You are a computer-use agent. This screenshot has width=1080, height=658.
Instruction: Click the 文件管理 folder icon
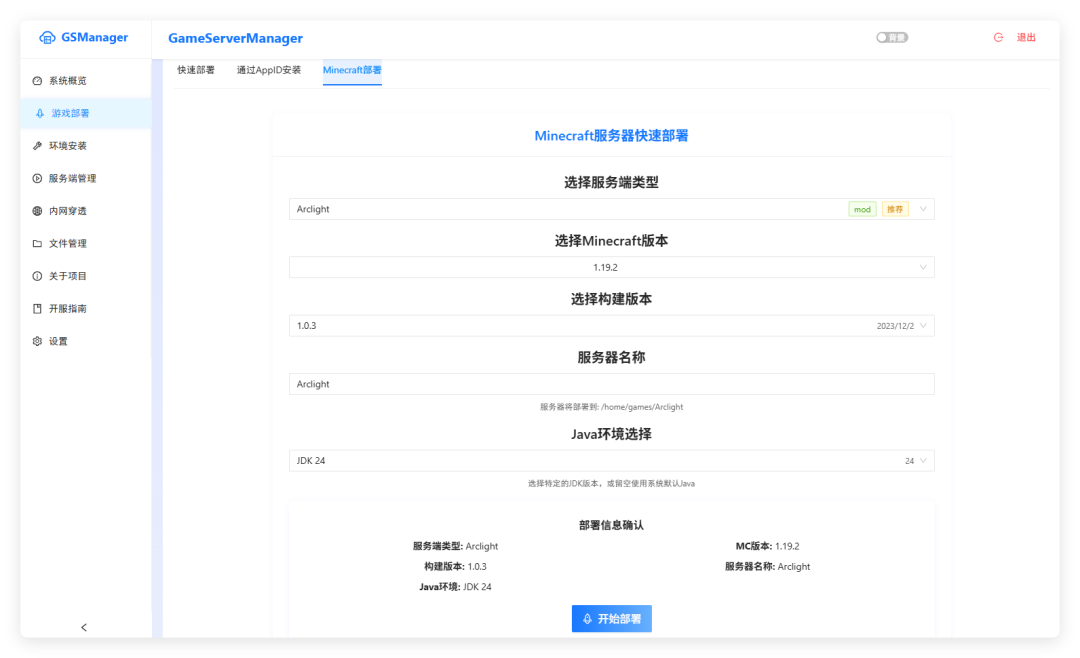37,243
